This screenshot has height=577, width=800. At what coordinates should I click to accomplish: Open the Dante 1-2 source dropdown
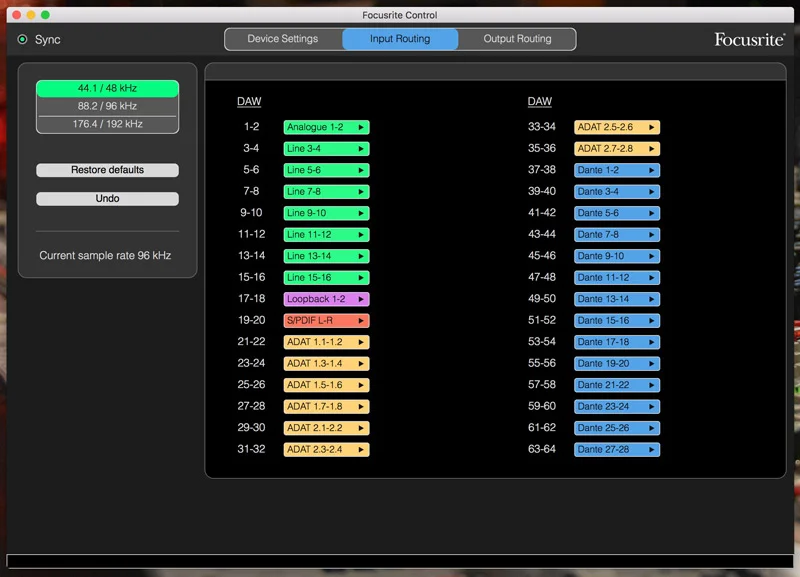[x=617, y=170]
